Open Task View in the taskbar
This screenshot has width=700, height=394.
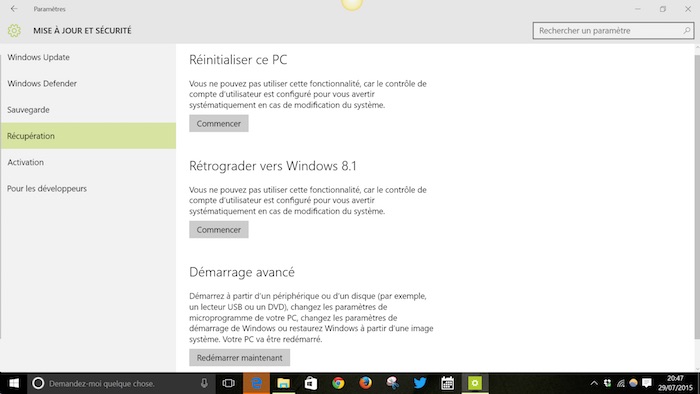click(229, 383)
